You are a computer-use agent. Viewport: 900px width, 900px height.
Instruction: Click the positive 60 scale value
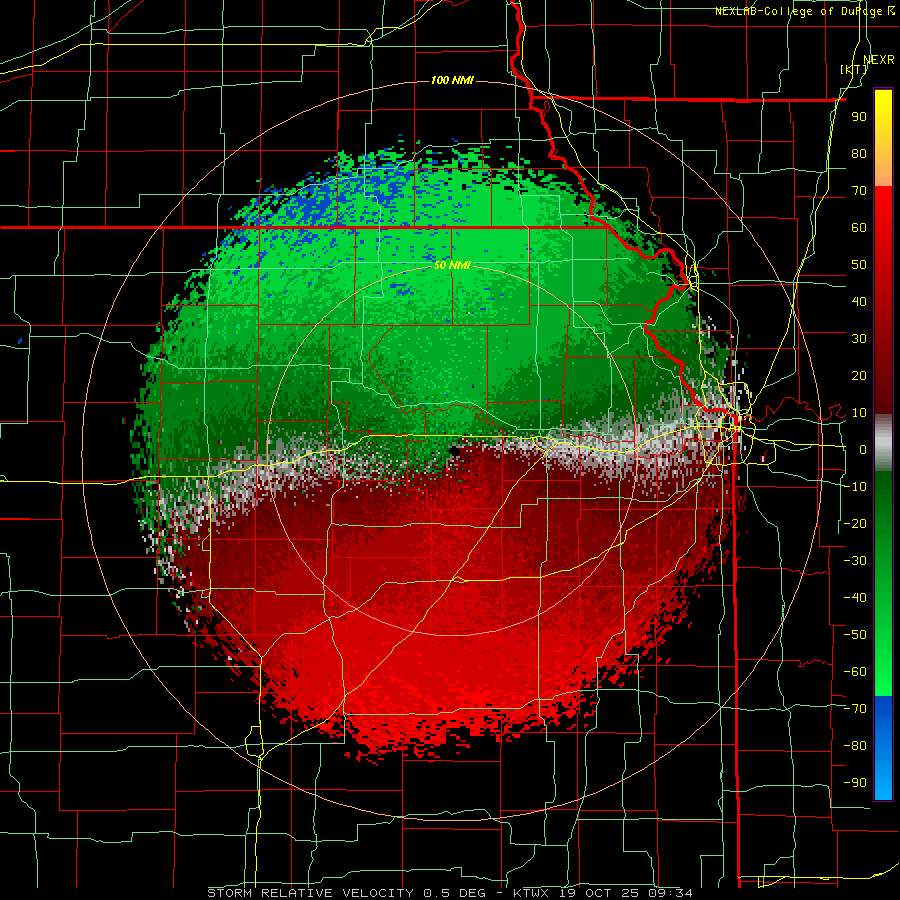point(859,227)
